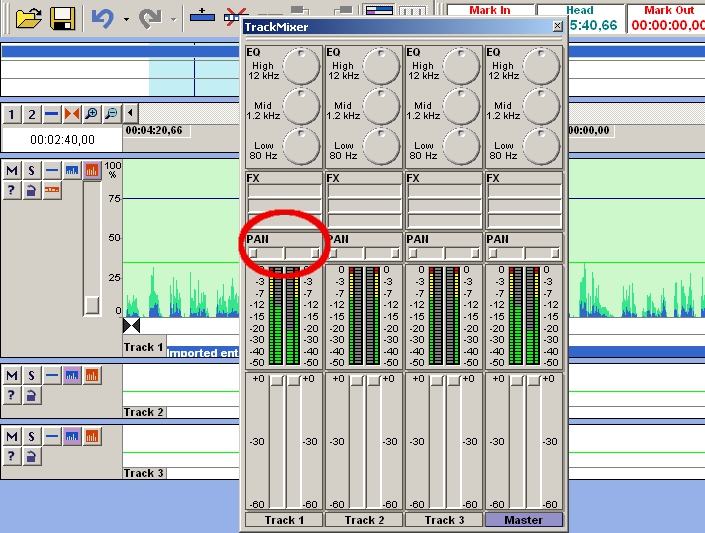Open a file with the folder icon
Screen dimensions: 705x533
click(x=28, y=18)
